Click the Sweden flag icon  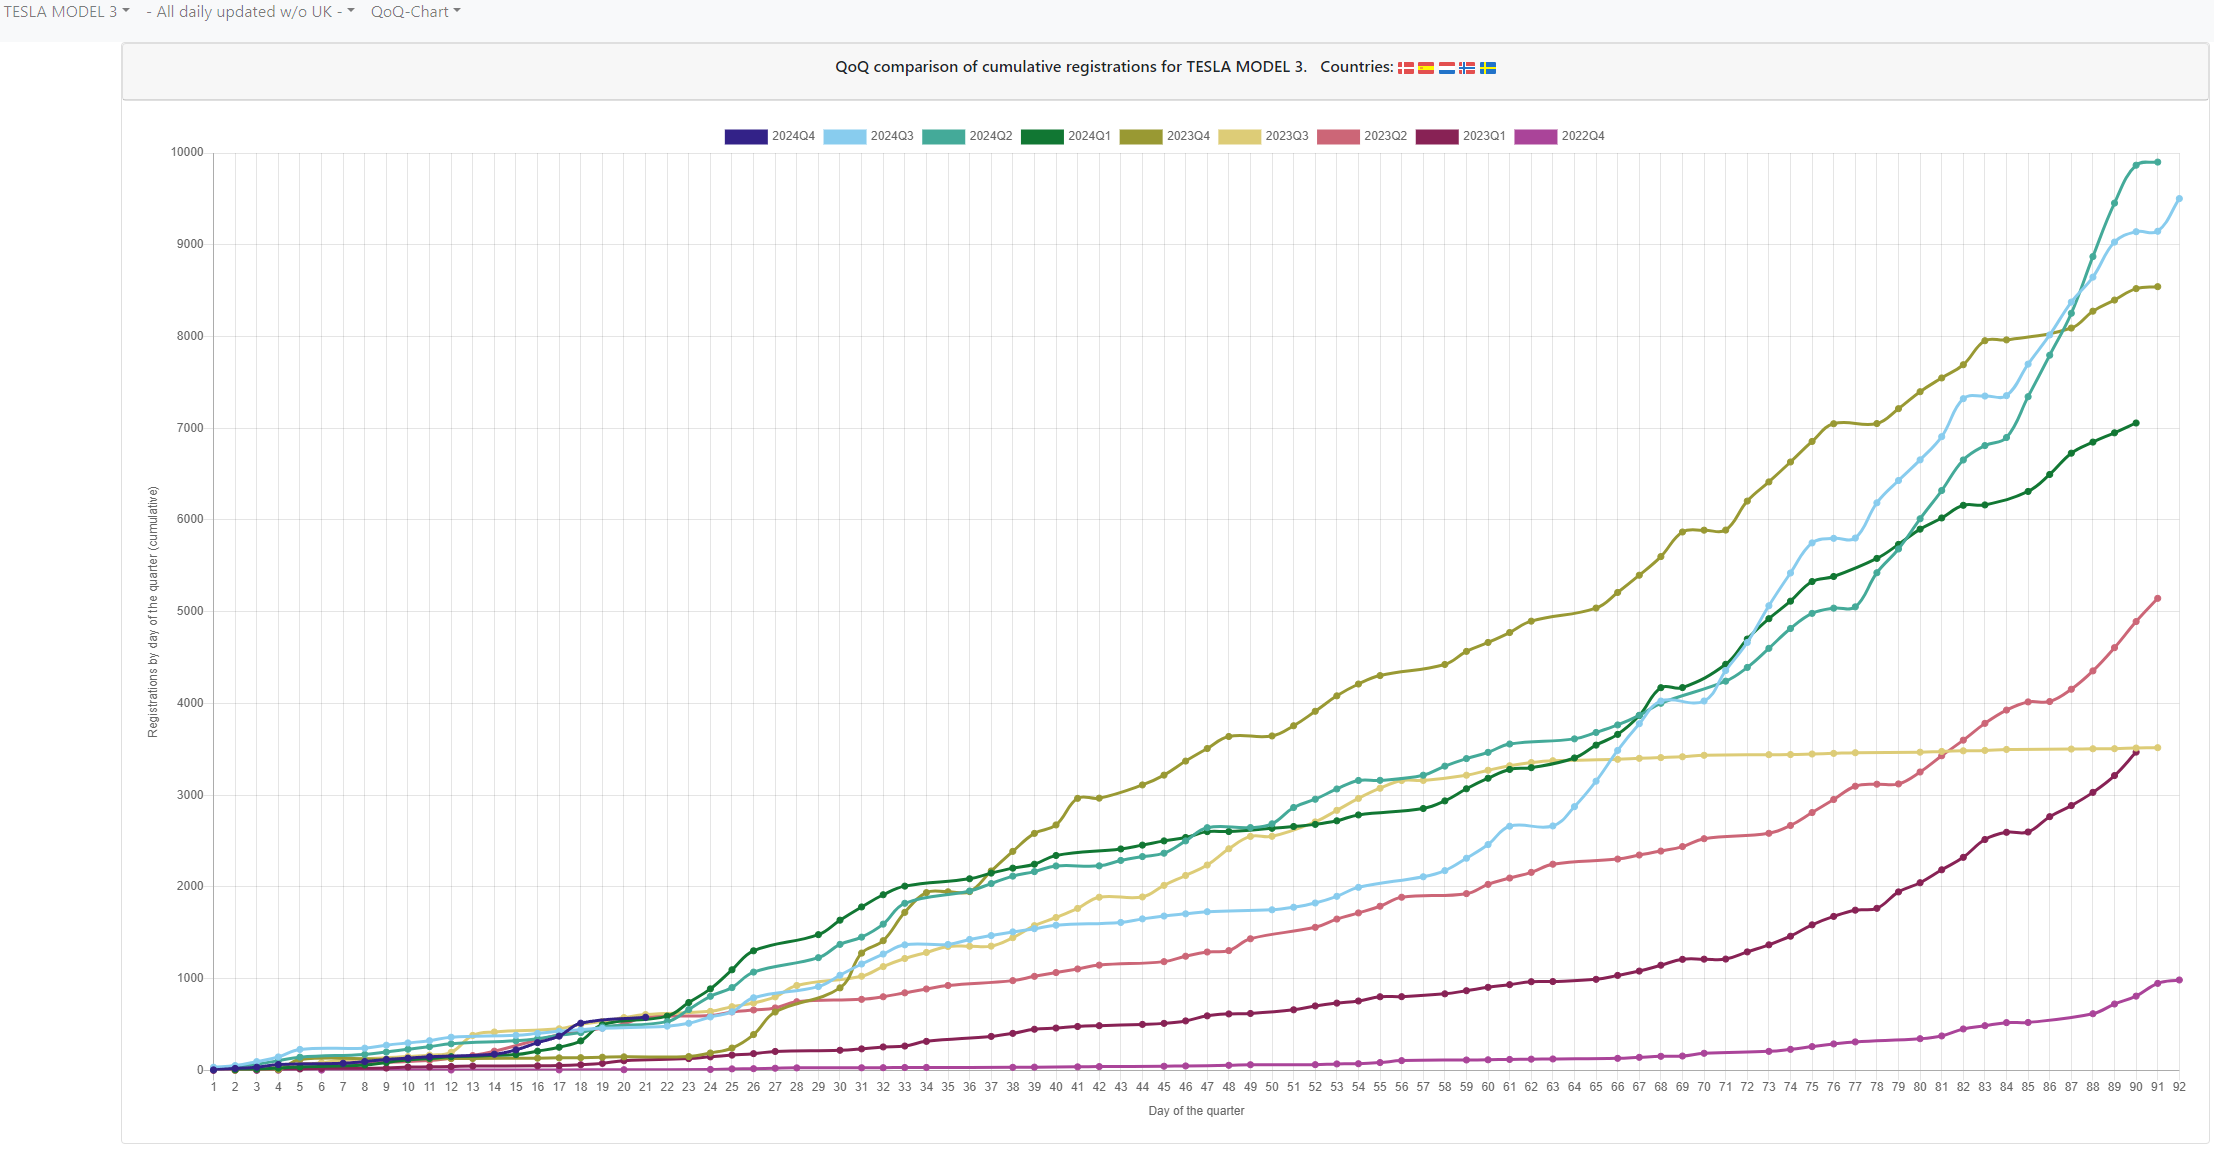tap(1488, 68)
